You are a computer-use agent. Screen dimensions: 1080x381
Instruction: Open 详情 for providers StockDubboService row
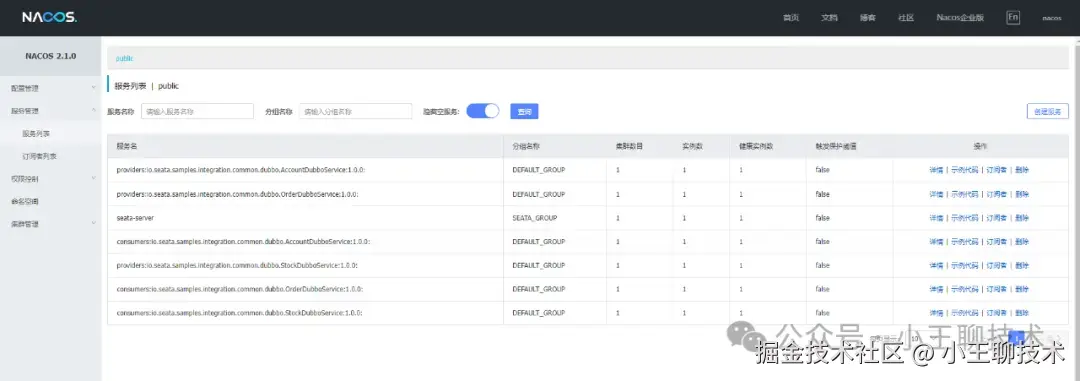pyautogui.click(x=936, y=265)
